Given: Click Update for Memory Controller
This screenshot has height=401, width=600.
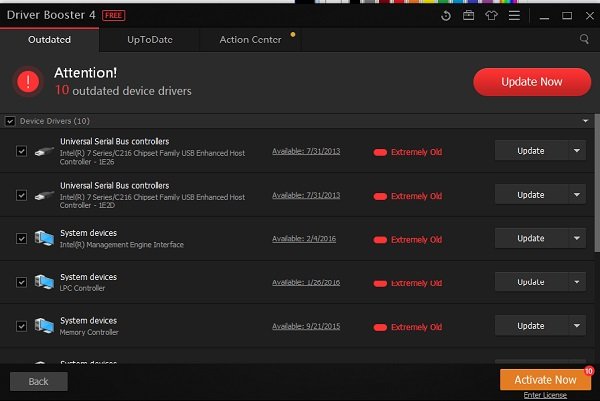Looking at the screenshot, I should coord(531,326).
